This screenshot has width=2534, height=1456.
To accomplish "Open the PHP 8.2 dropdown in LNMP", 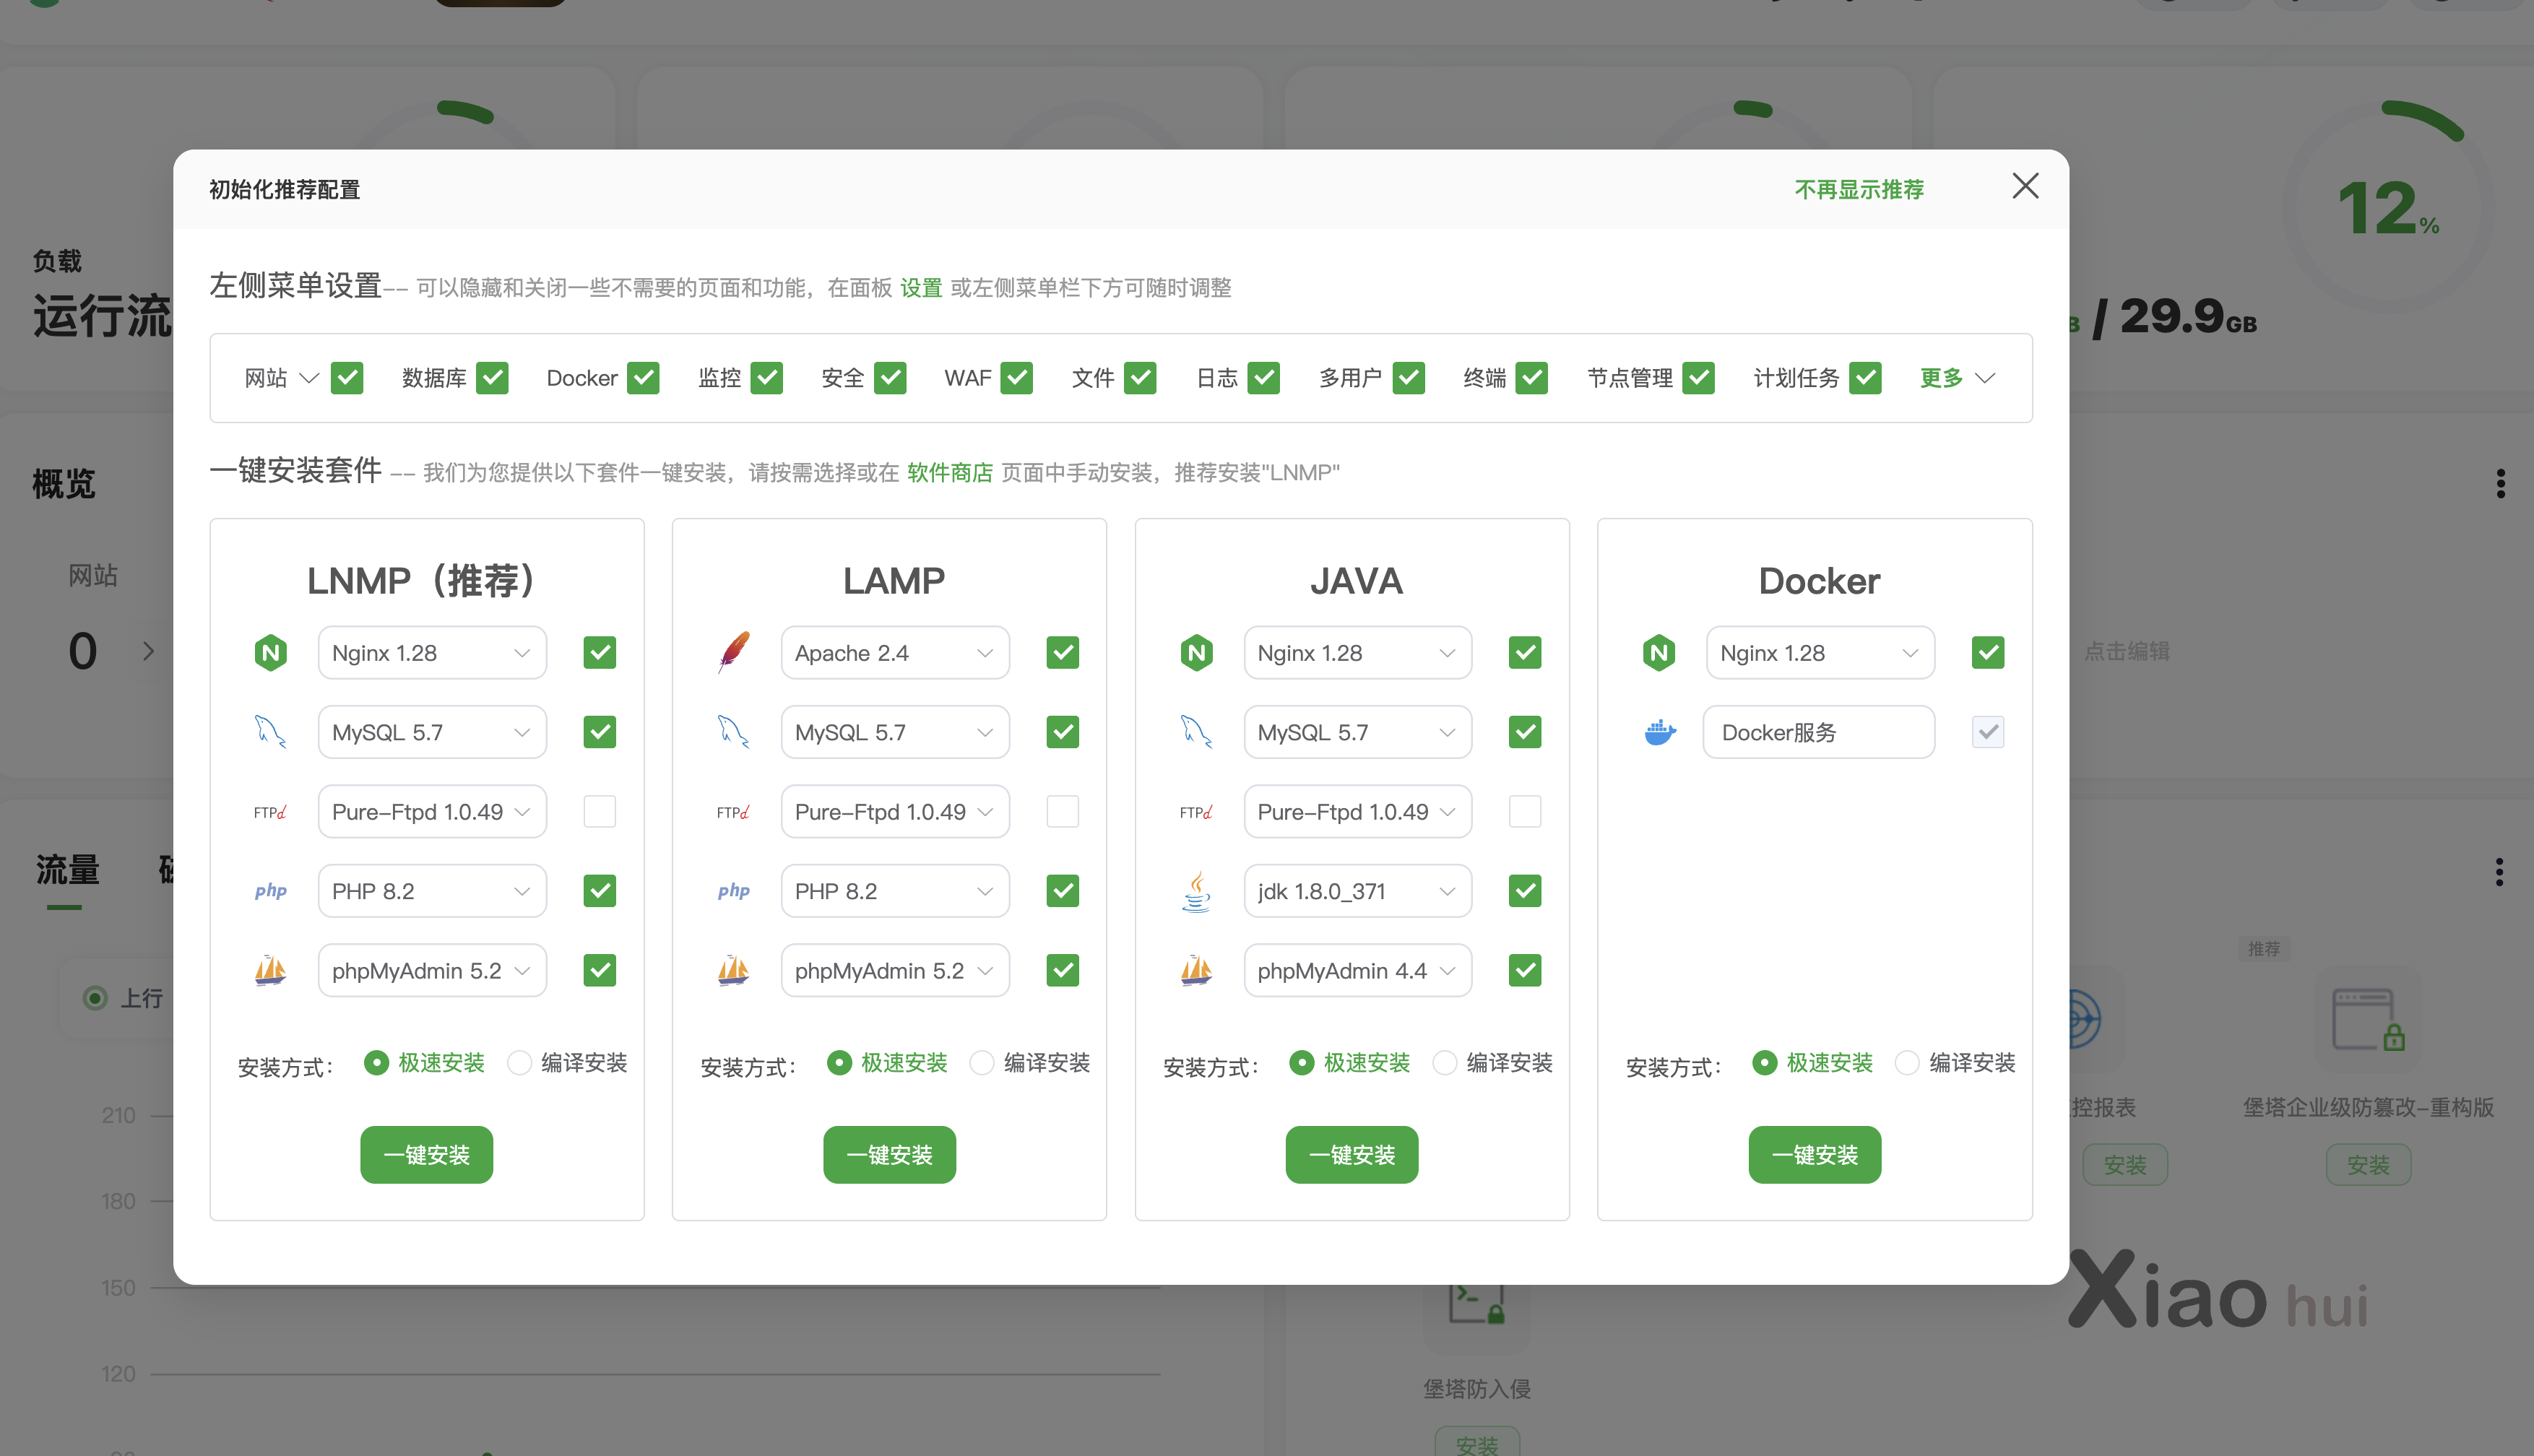I will (432, 891).
